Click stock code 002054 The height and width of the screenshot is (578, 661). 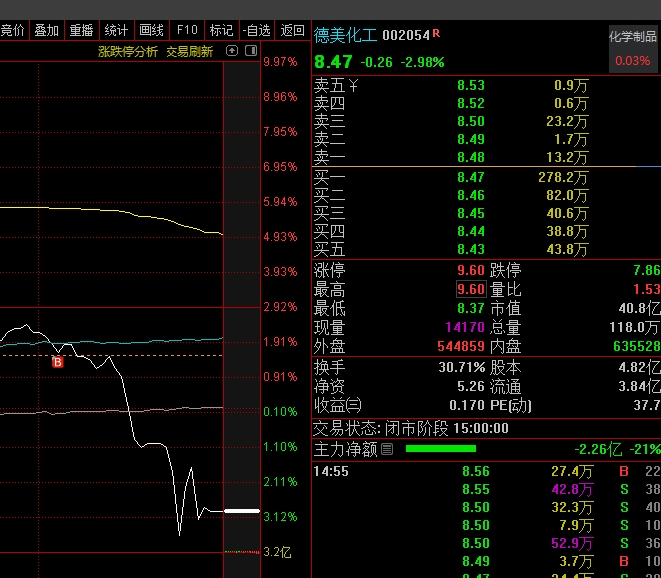tap(406, 35)
